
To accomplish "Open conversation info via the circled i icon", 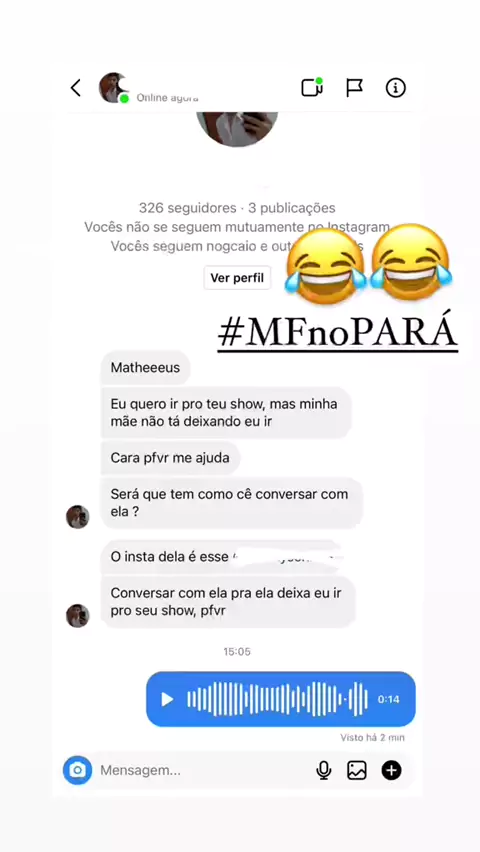I will (x=395, y=87).
